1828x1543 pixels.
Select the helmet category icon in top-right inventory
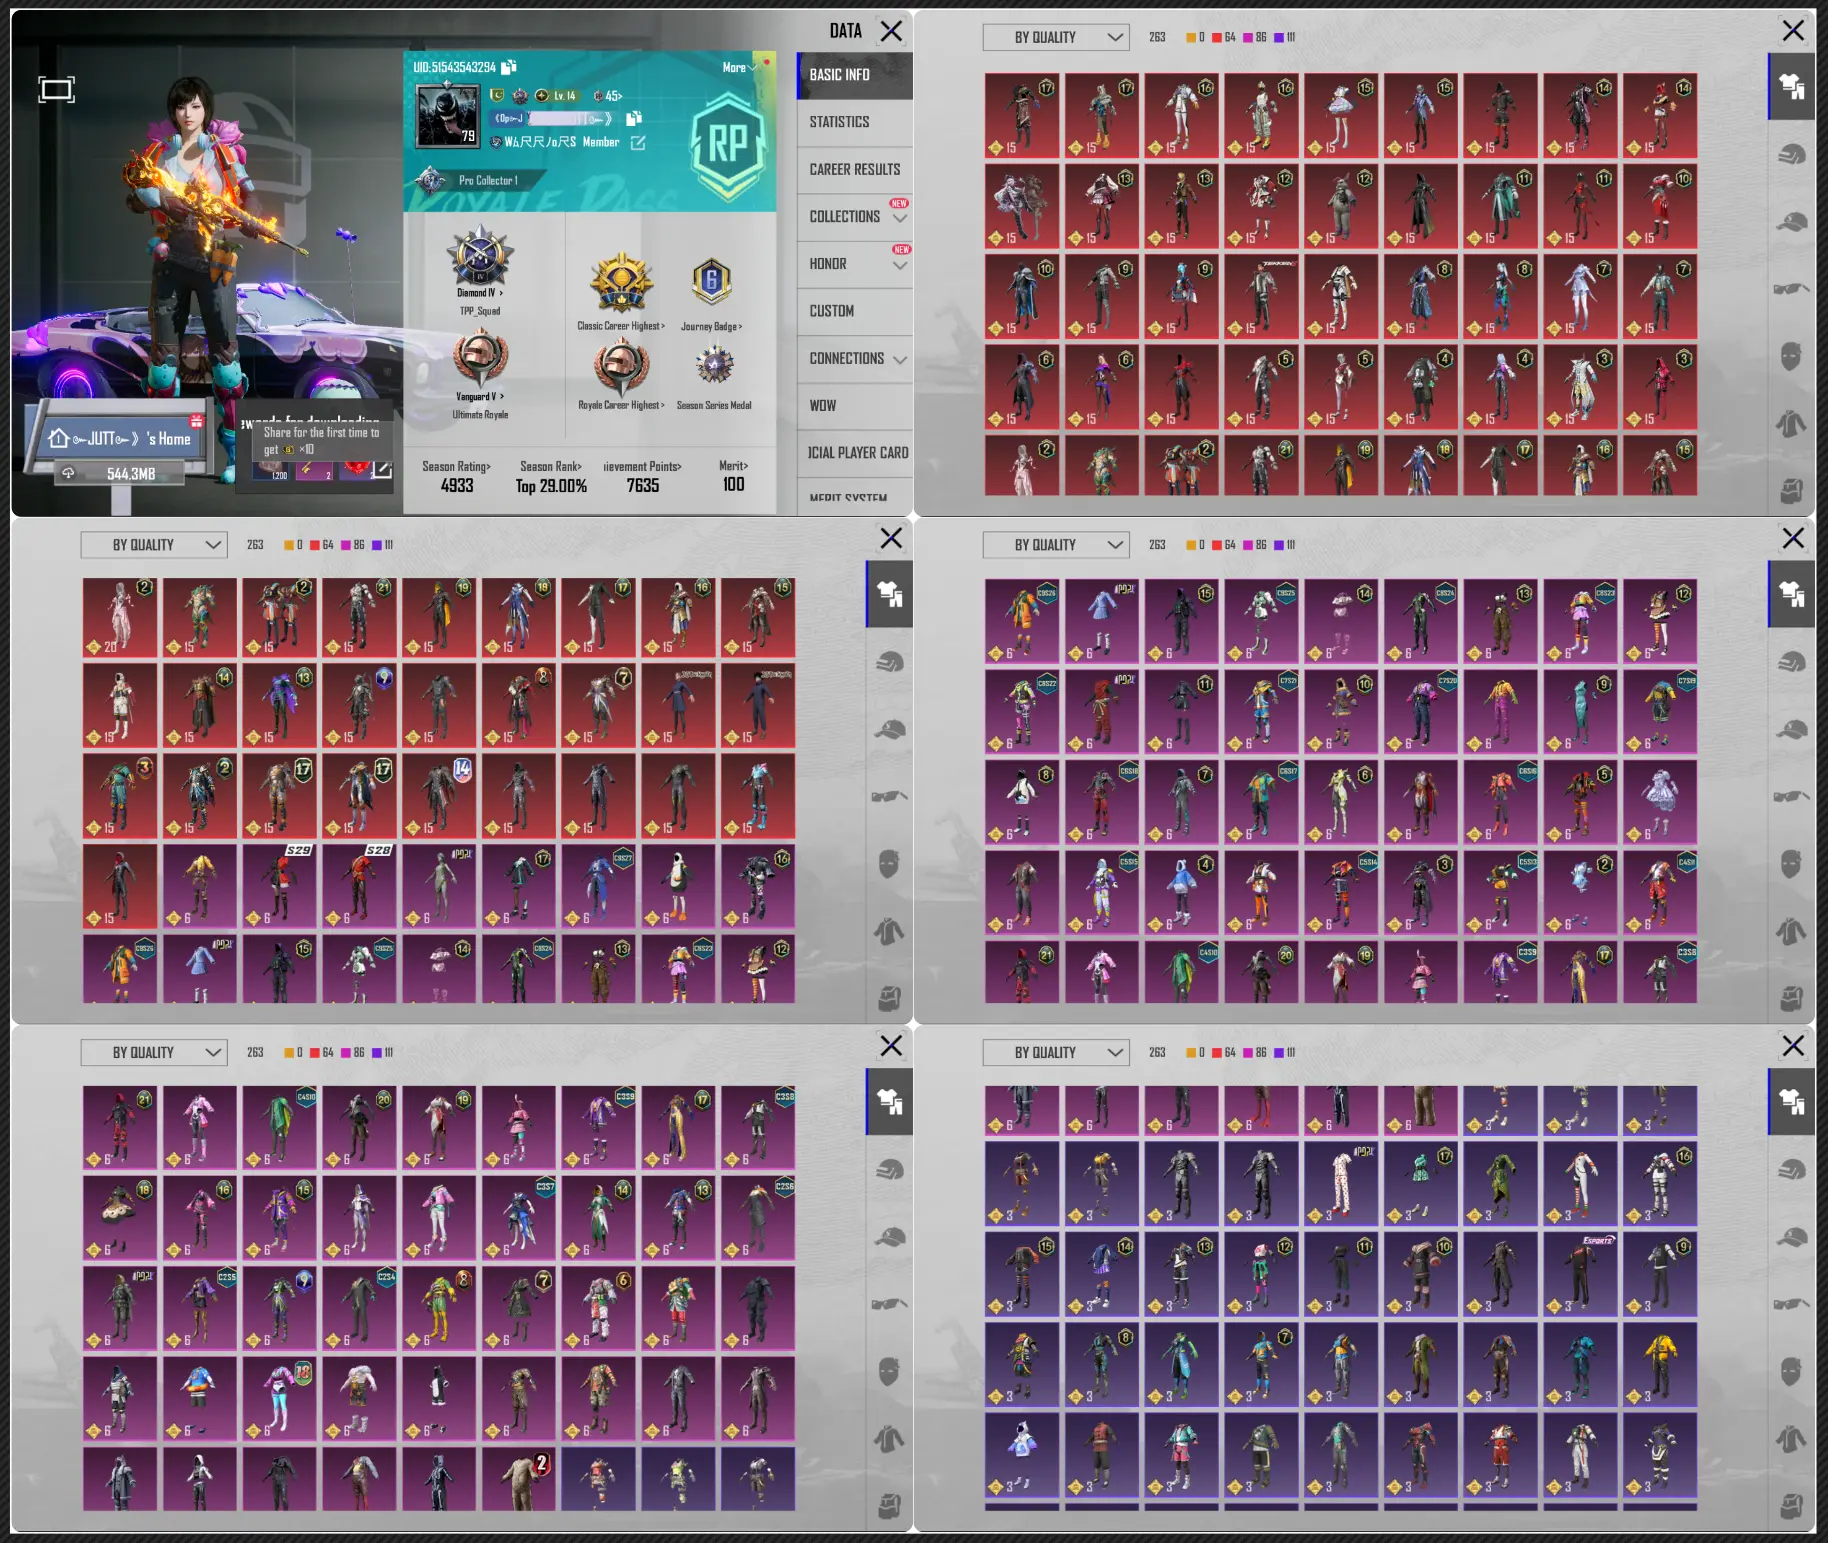(x=1791, y=155)
